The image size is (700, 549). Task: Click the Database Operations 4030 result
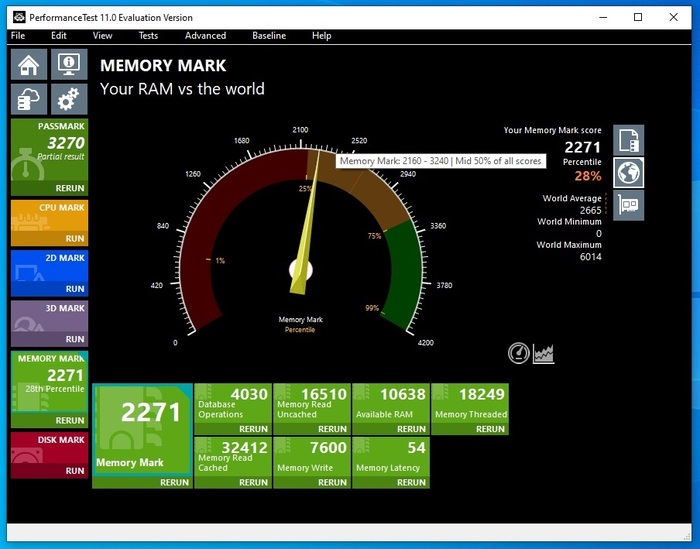233,403
